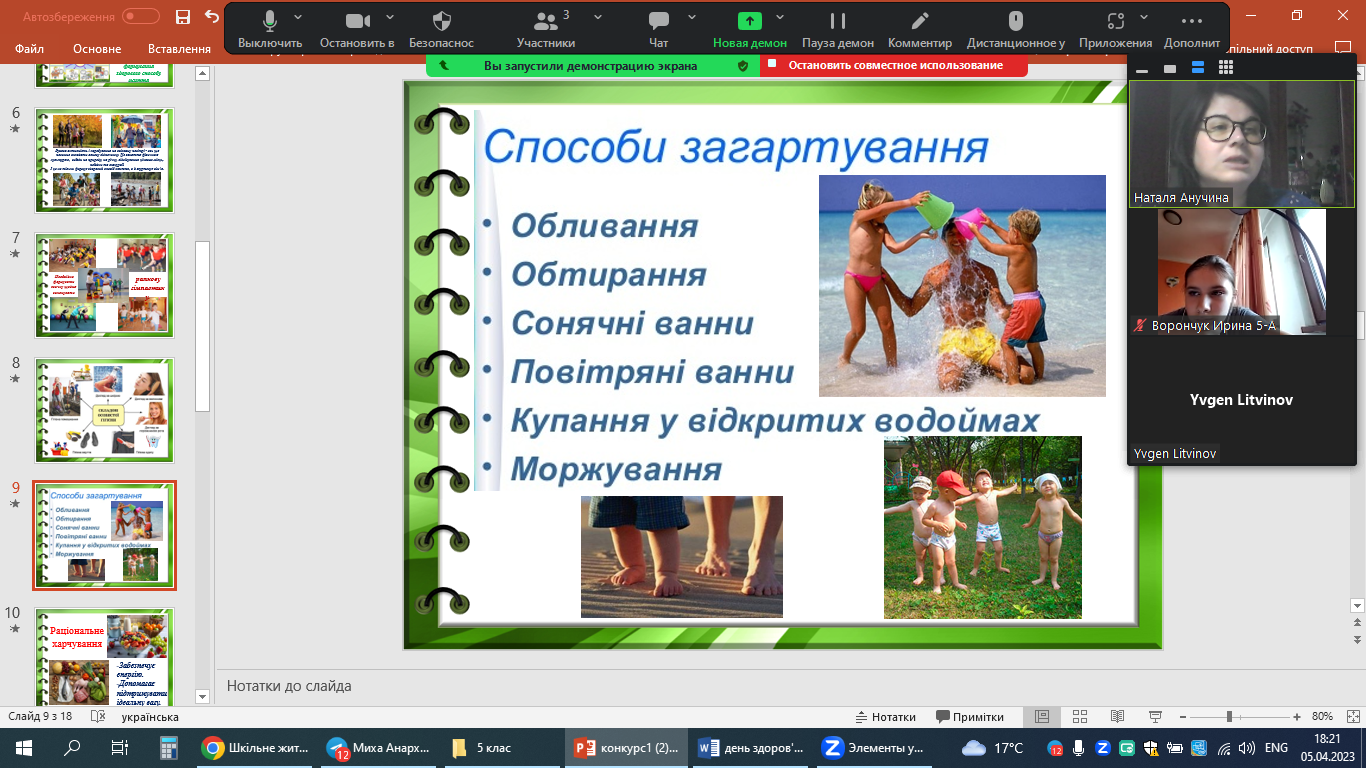Open Windows Start menu

pyautogui.click(x=23, y=747)
